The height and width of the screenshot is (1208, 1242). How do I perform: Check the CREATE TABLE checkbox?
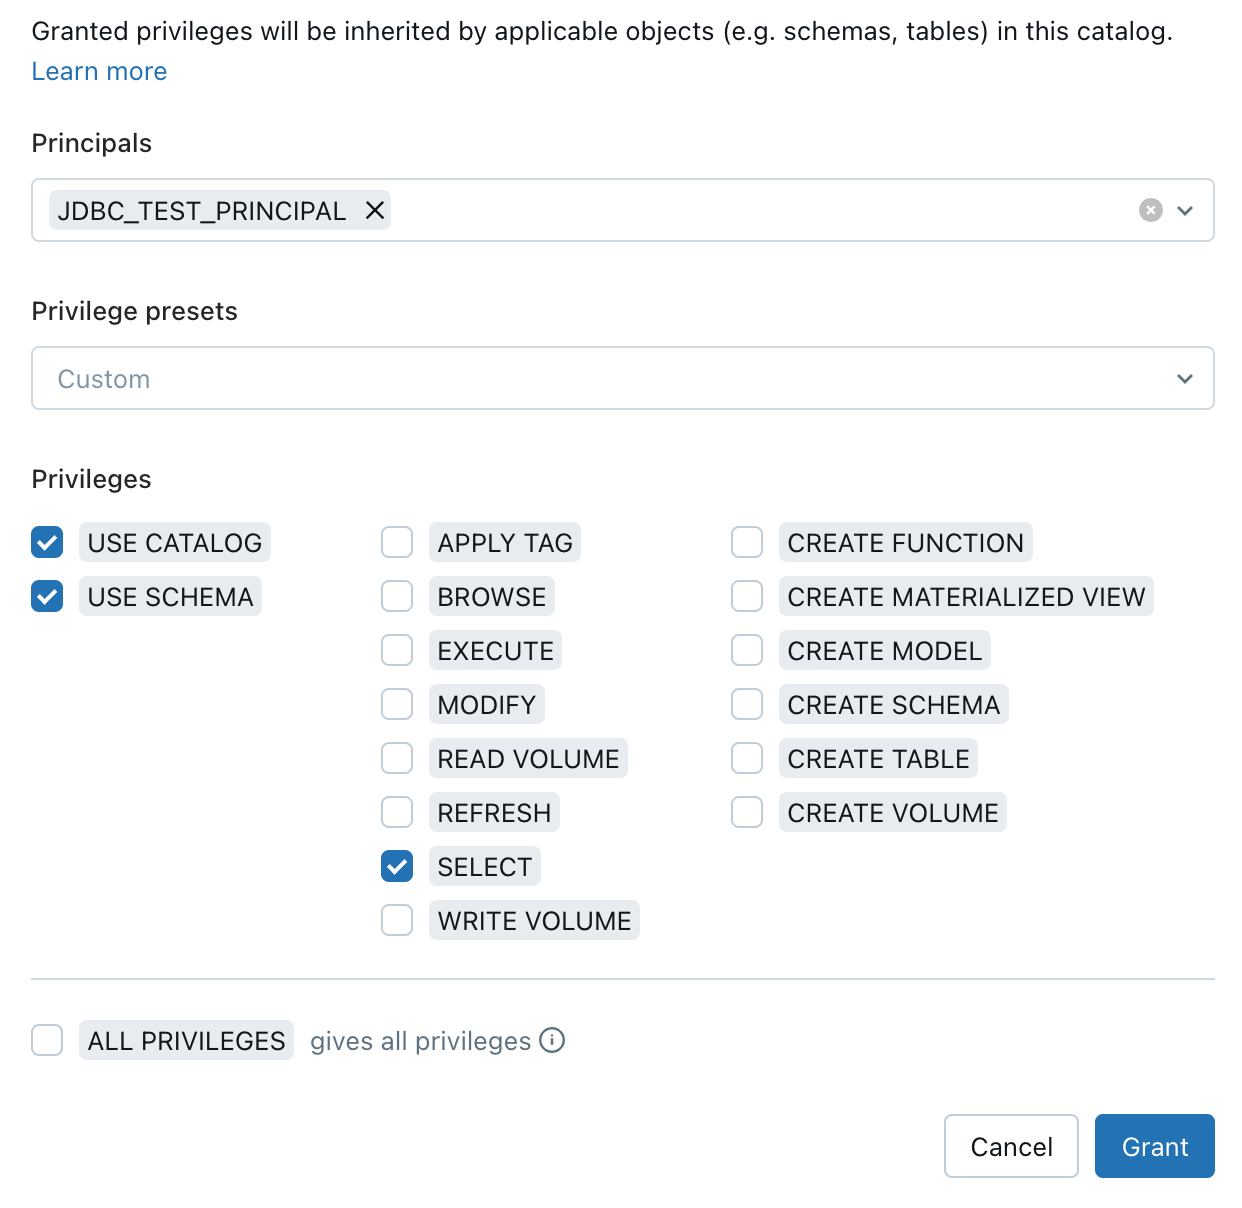(747, 758)
